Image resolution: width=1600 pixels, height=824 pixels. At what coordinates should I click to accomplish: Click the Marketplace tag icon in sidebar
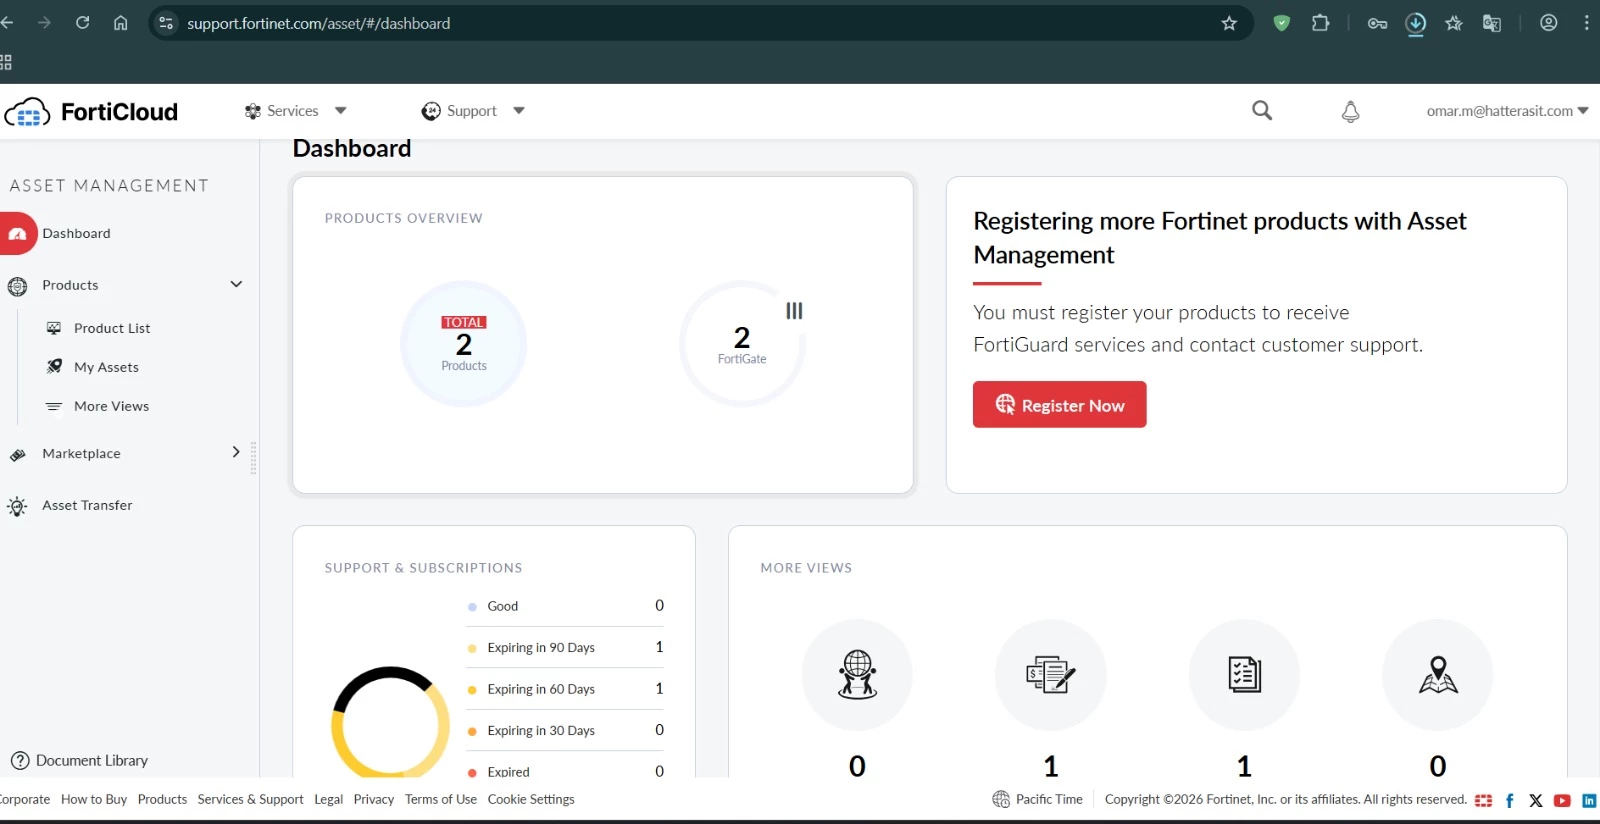click(x=17, y=455)
